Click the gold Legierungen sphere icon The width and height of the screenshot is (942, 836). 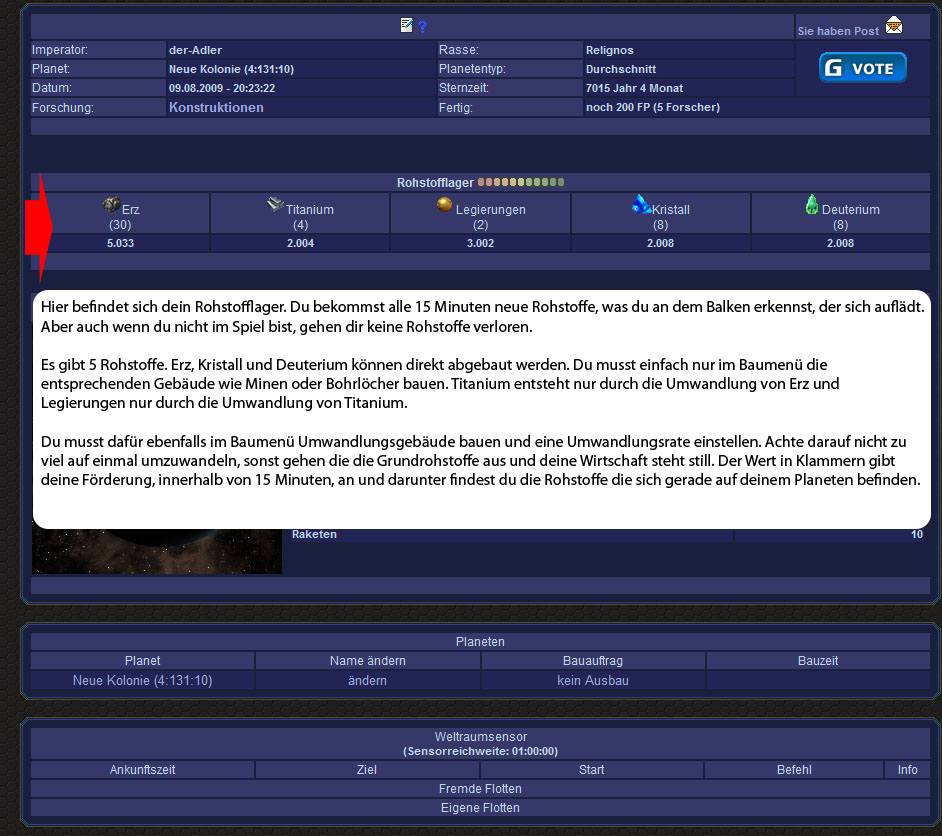445,204
